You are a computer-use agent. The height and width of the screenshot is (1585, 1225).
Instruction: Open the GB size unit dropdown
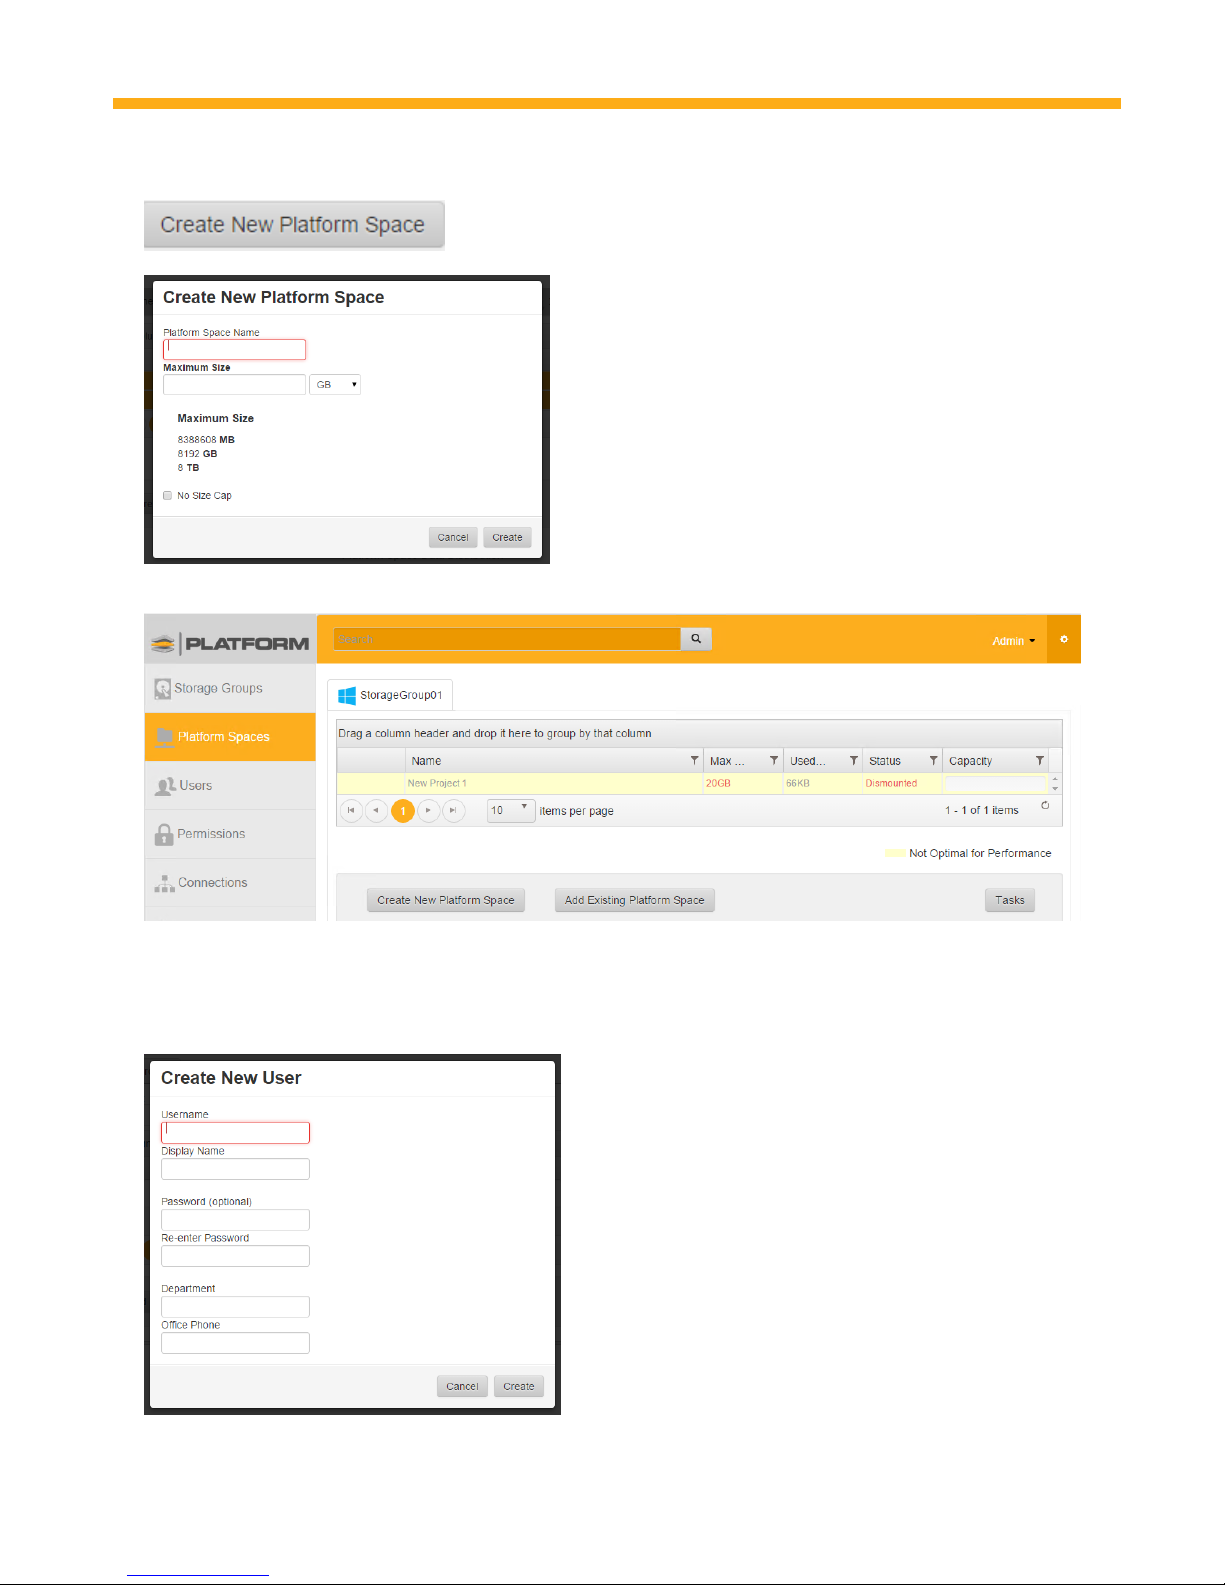[335, 385]
